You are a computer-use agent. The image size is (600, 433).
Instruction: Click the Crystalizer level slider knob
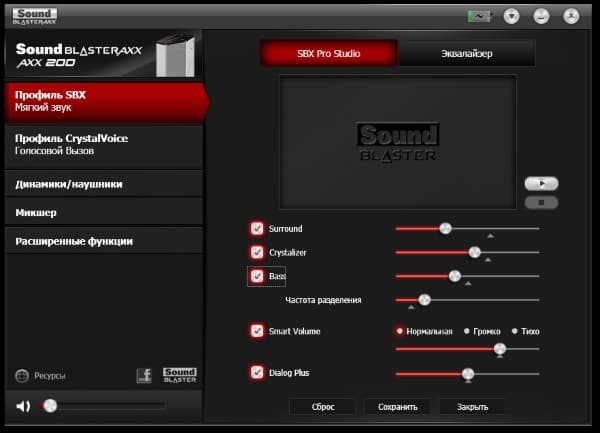474,252
